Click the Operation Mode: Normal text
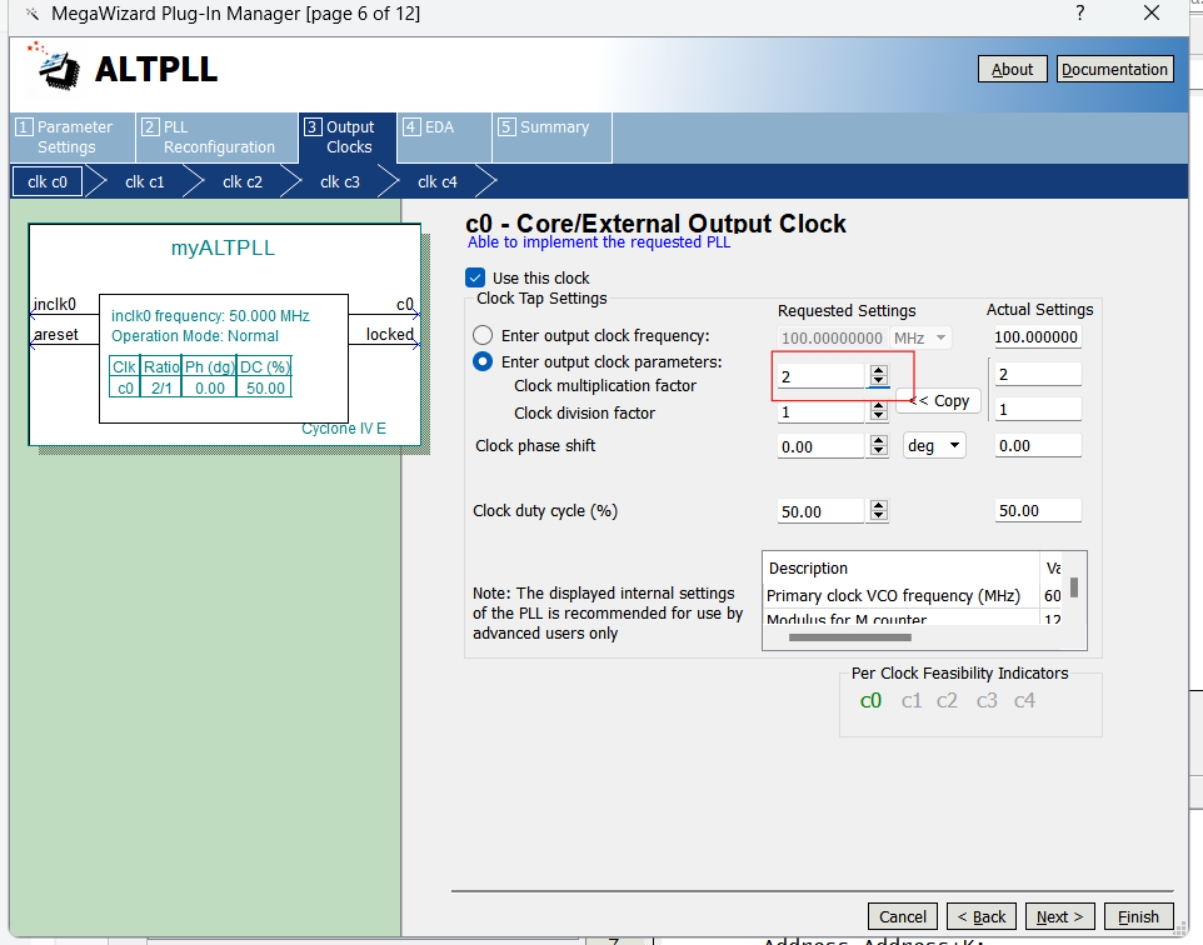 pyautogui.click(x=195, y=336)
